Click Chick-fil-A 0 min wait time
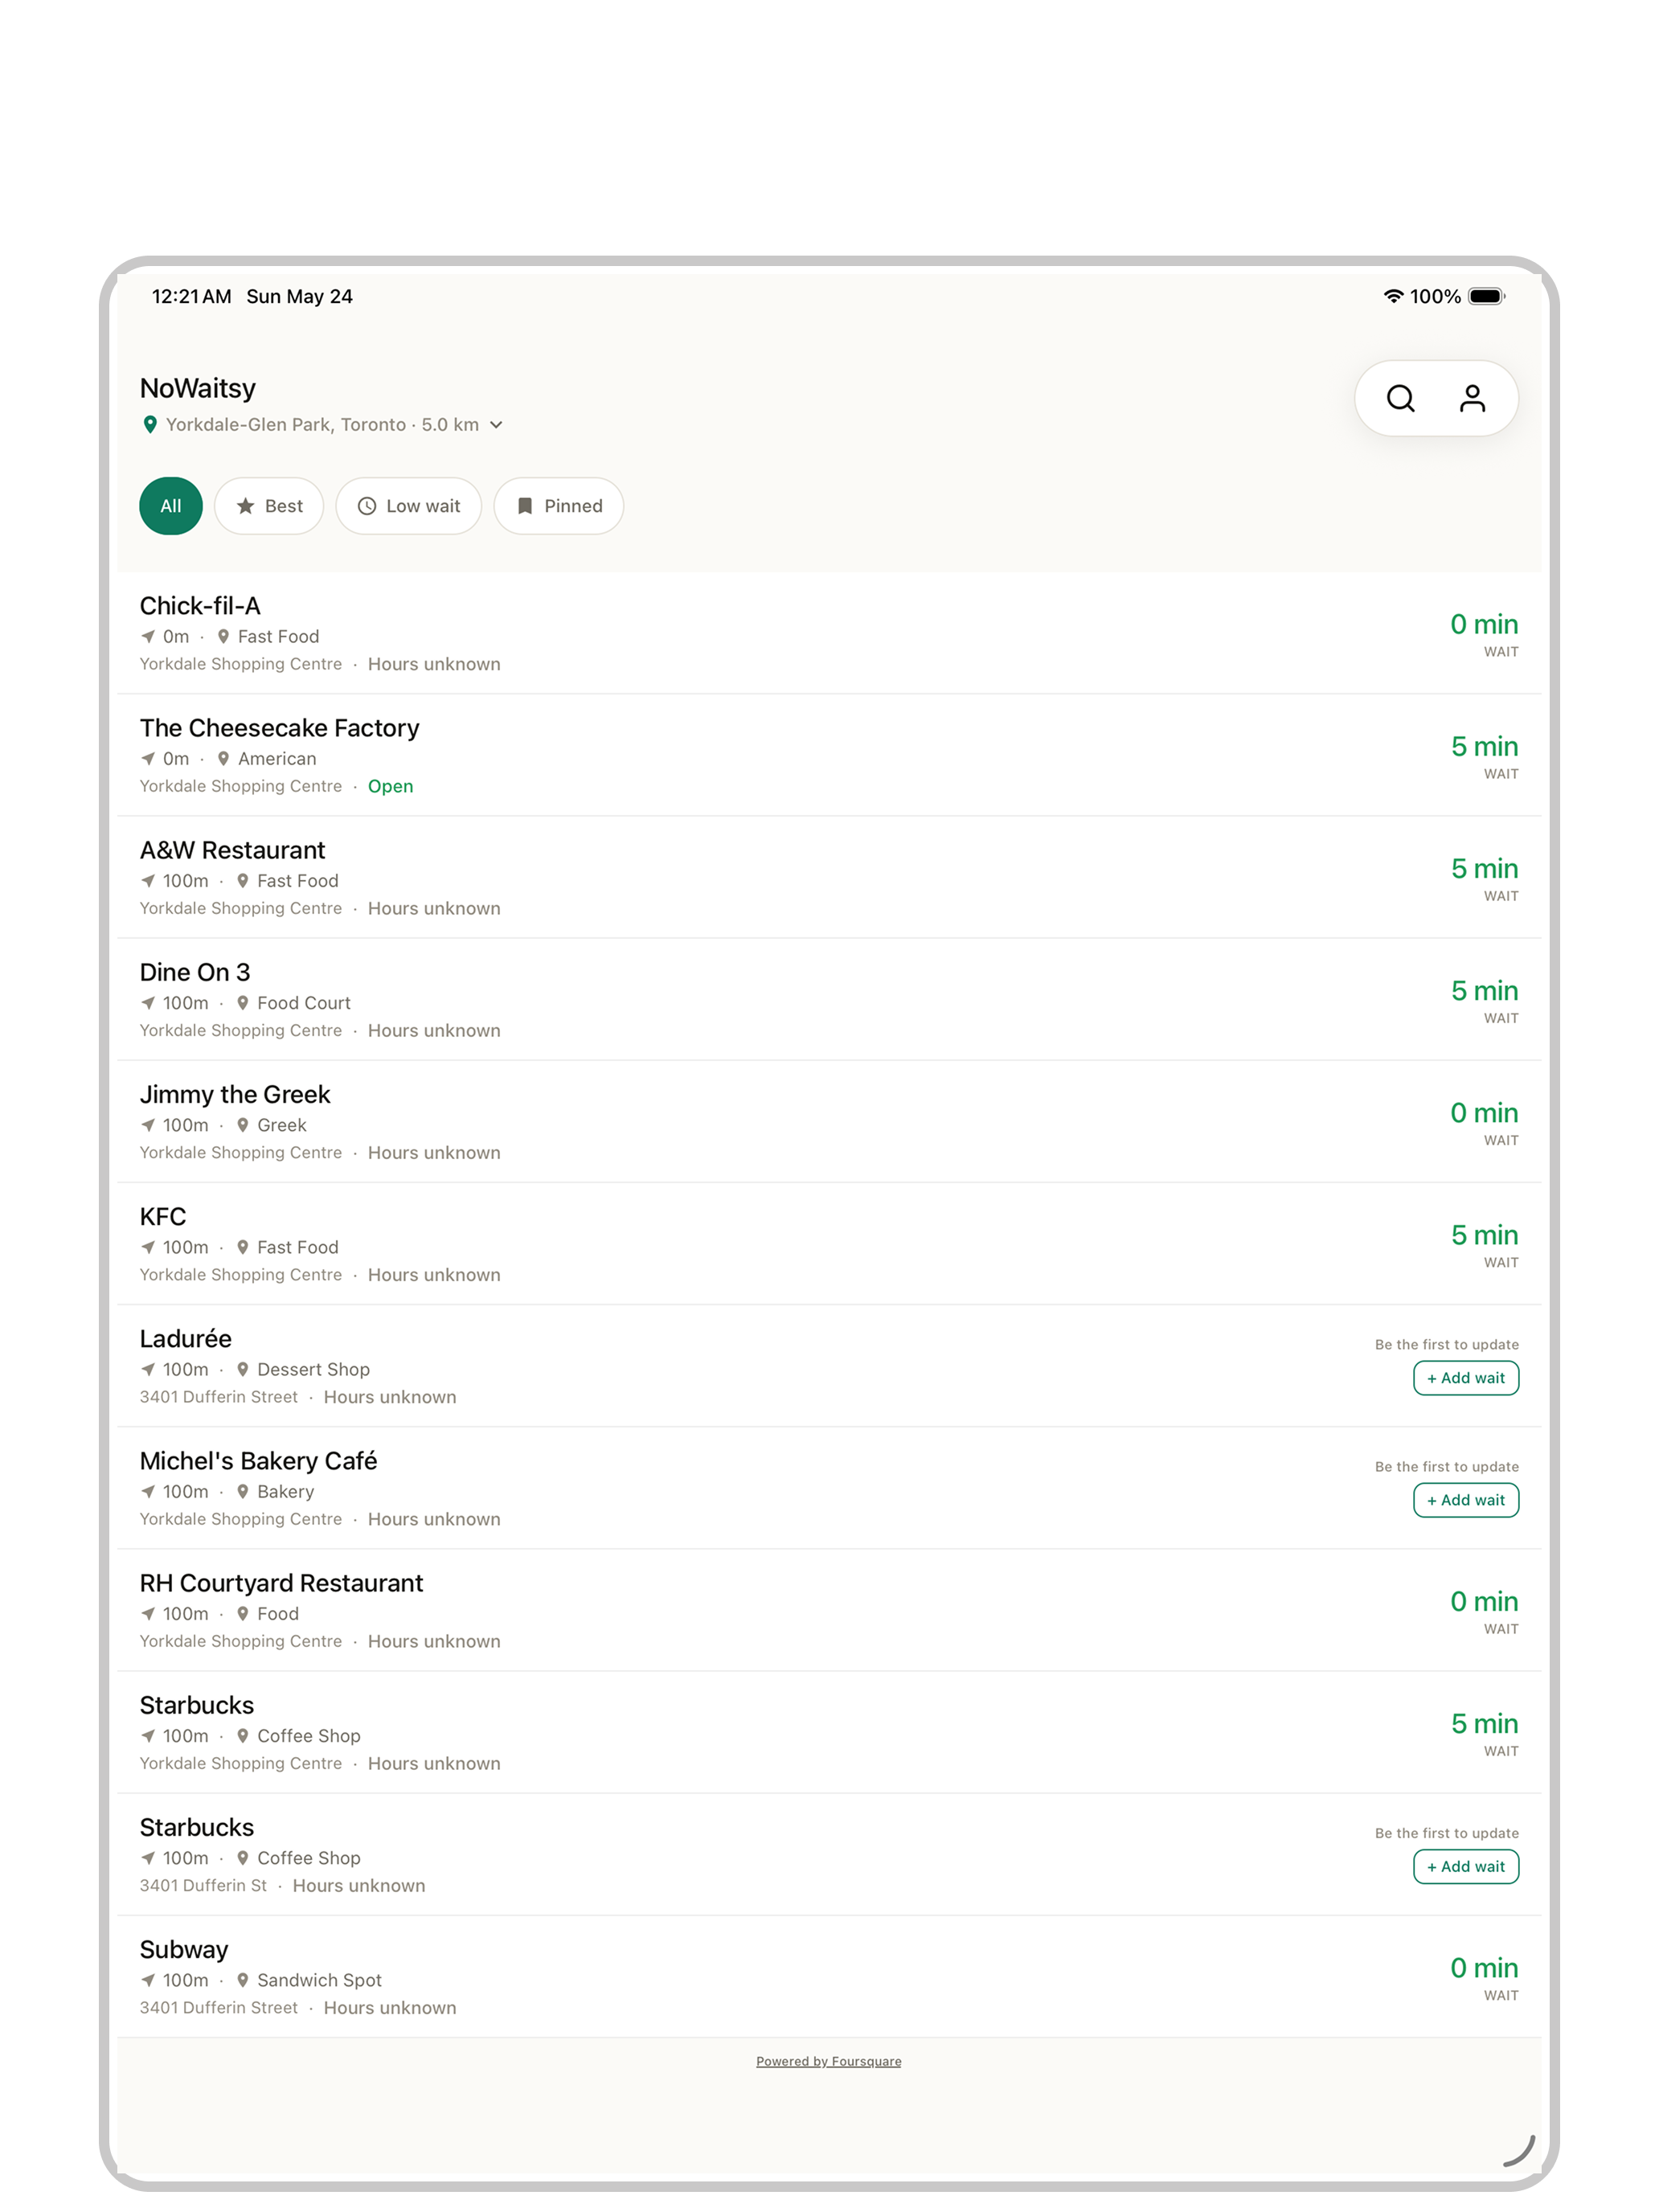The height and width of the screenshot is (2212, 1659). pyautogui.click(x=1484, y=624)
